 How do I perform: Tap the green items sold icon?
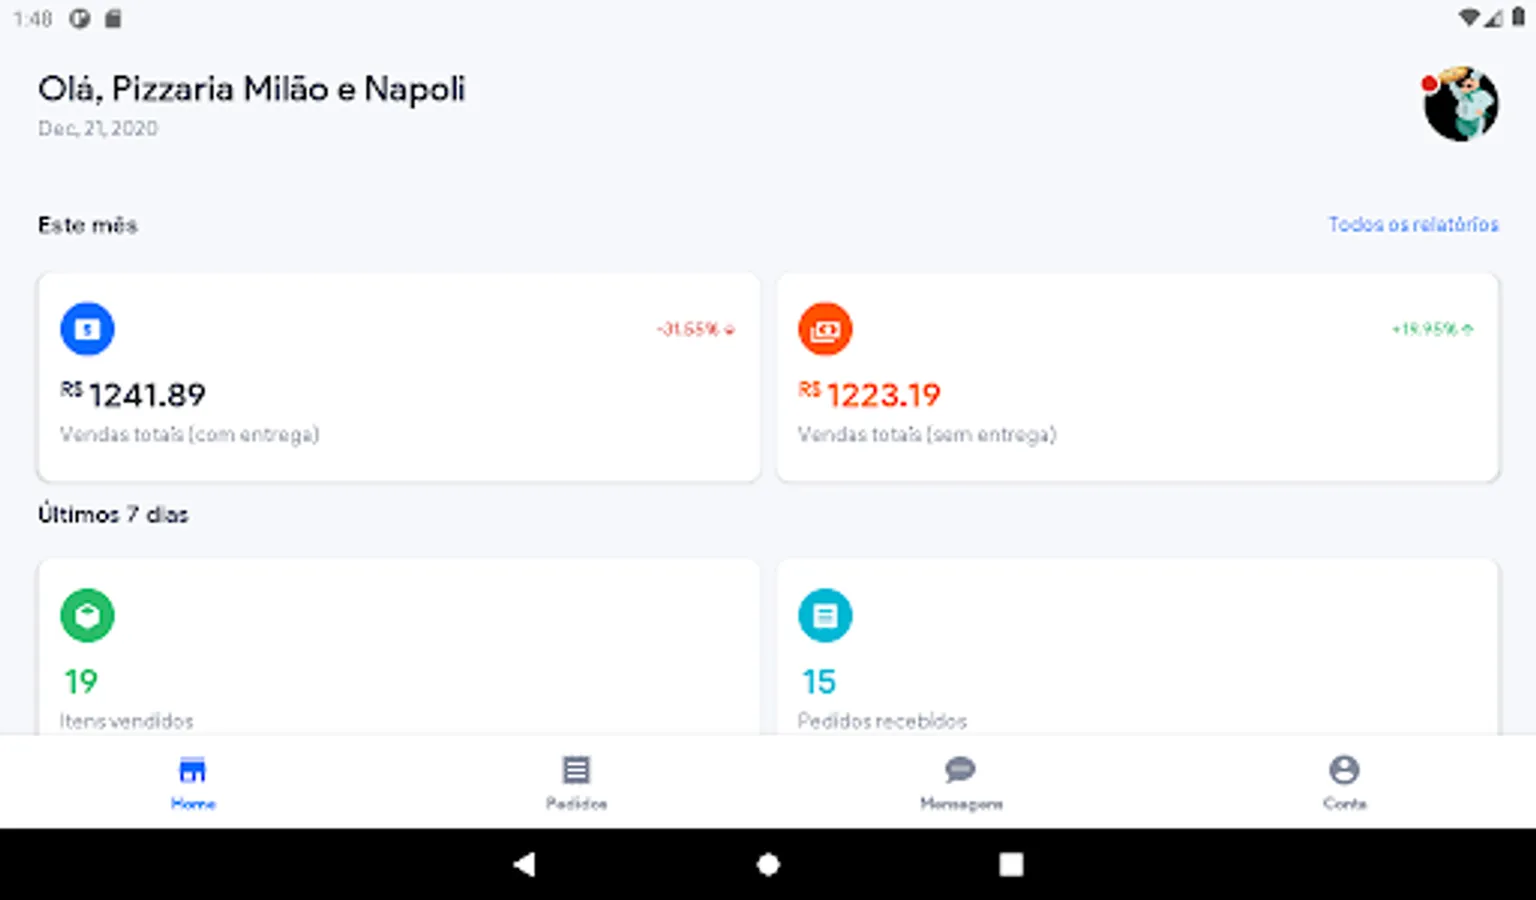click(x=87, y=615)
